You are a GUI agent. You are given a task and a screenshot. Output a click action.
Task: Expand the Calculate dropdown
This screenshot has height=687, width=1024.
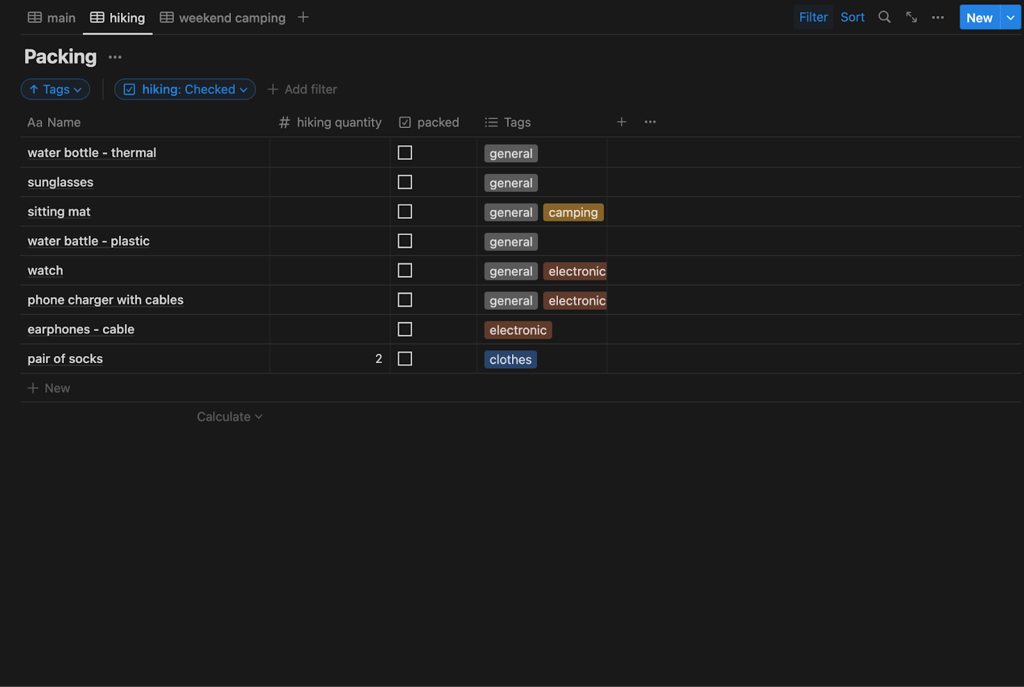[229, 417]
